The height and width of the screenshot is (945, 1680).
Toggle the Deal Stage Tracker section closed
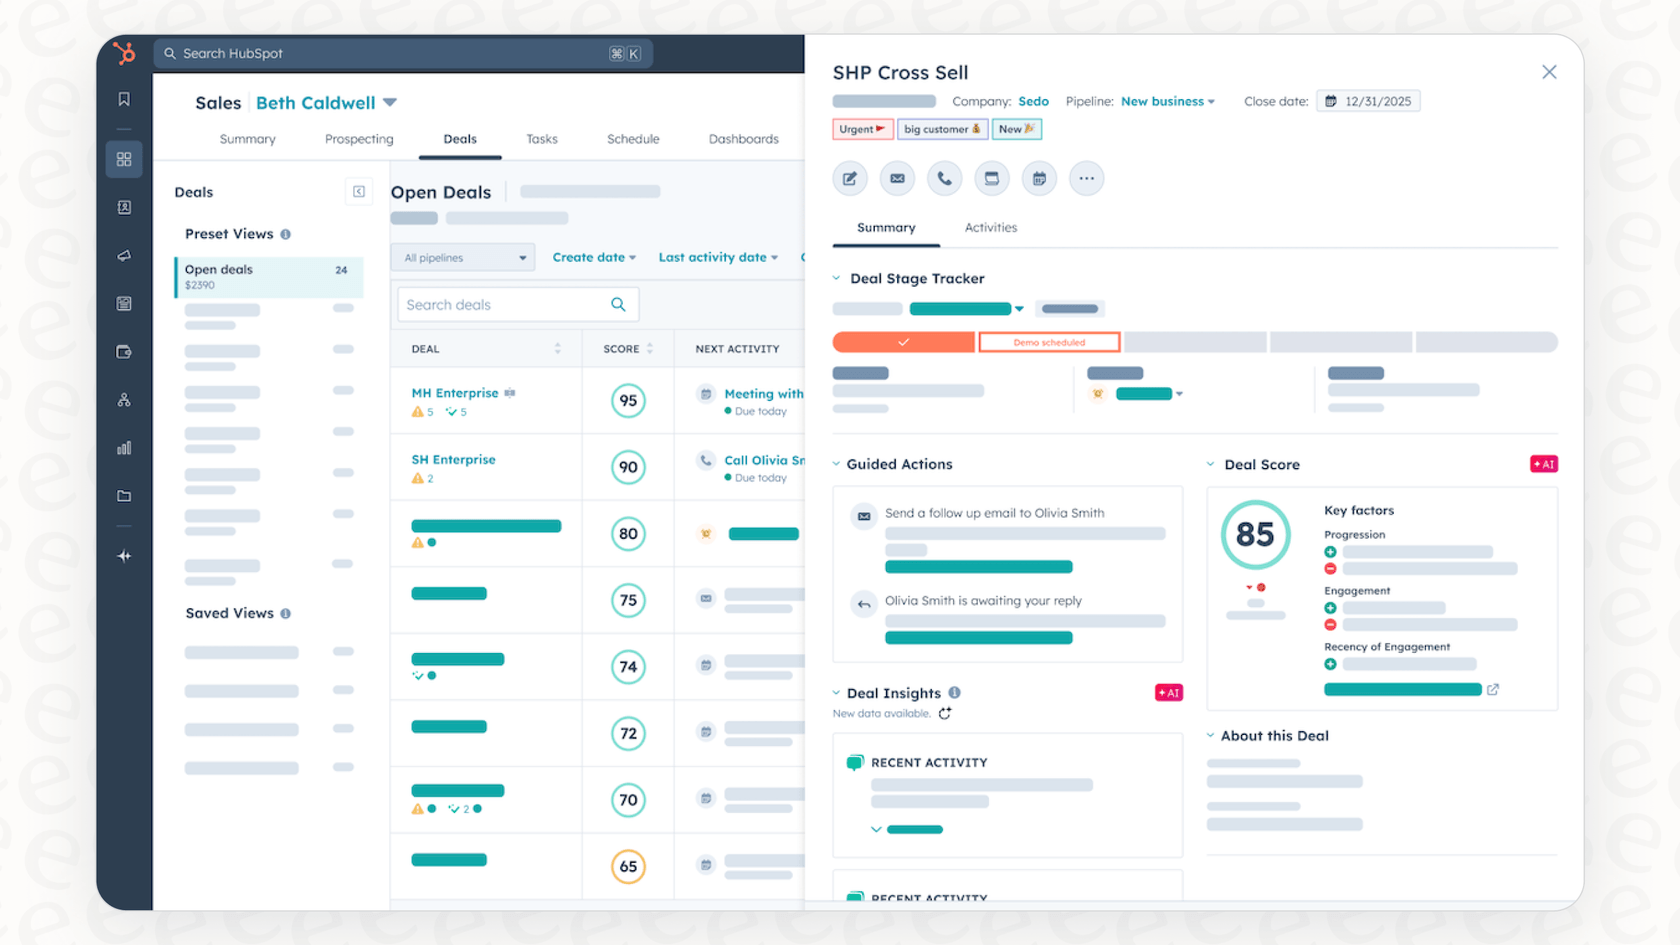click(x=838, y=278)
